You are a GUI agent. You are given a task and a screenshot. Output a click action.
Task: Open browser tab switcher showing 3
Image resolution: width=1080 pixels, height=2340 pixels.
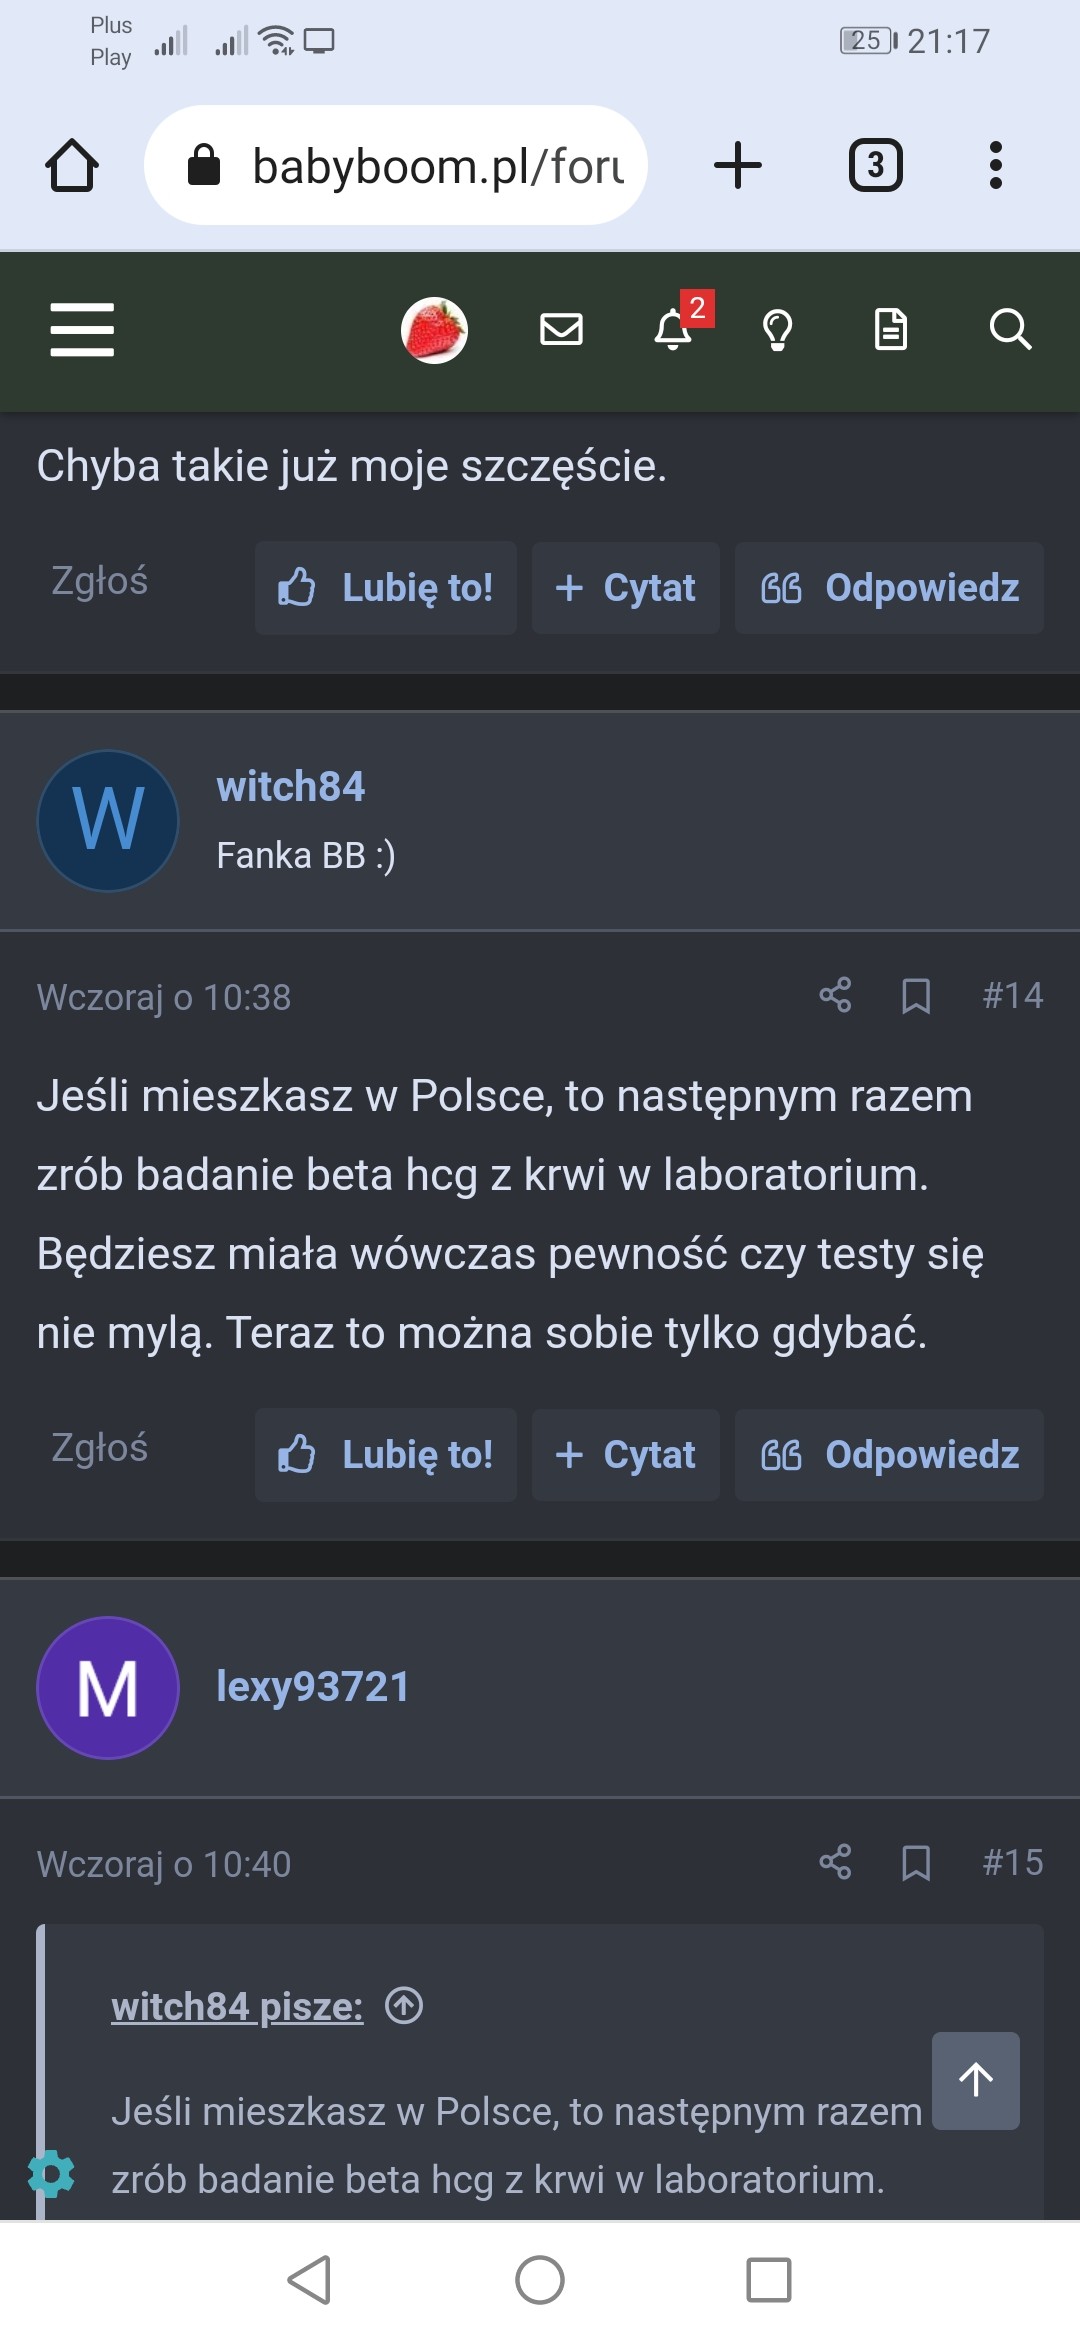pyautogui.click(x=876, y=165)
